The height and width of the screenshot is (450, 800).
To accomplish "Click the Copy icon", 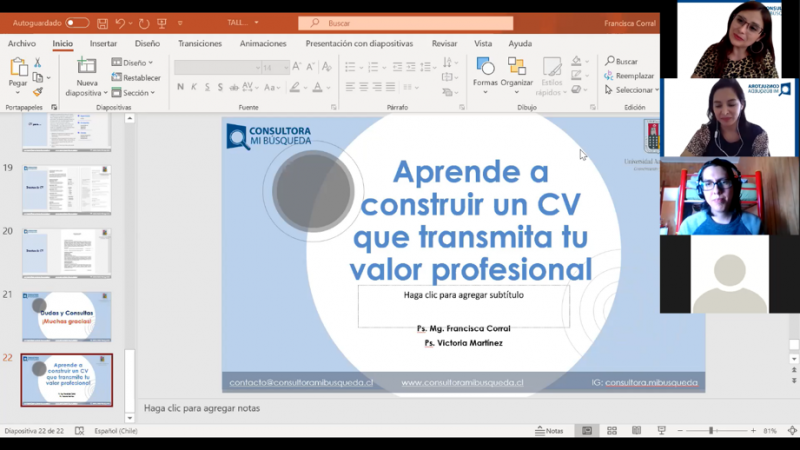I will point(38,78).
